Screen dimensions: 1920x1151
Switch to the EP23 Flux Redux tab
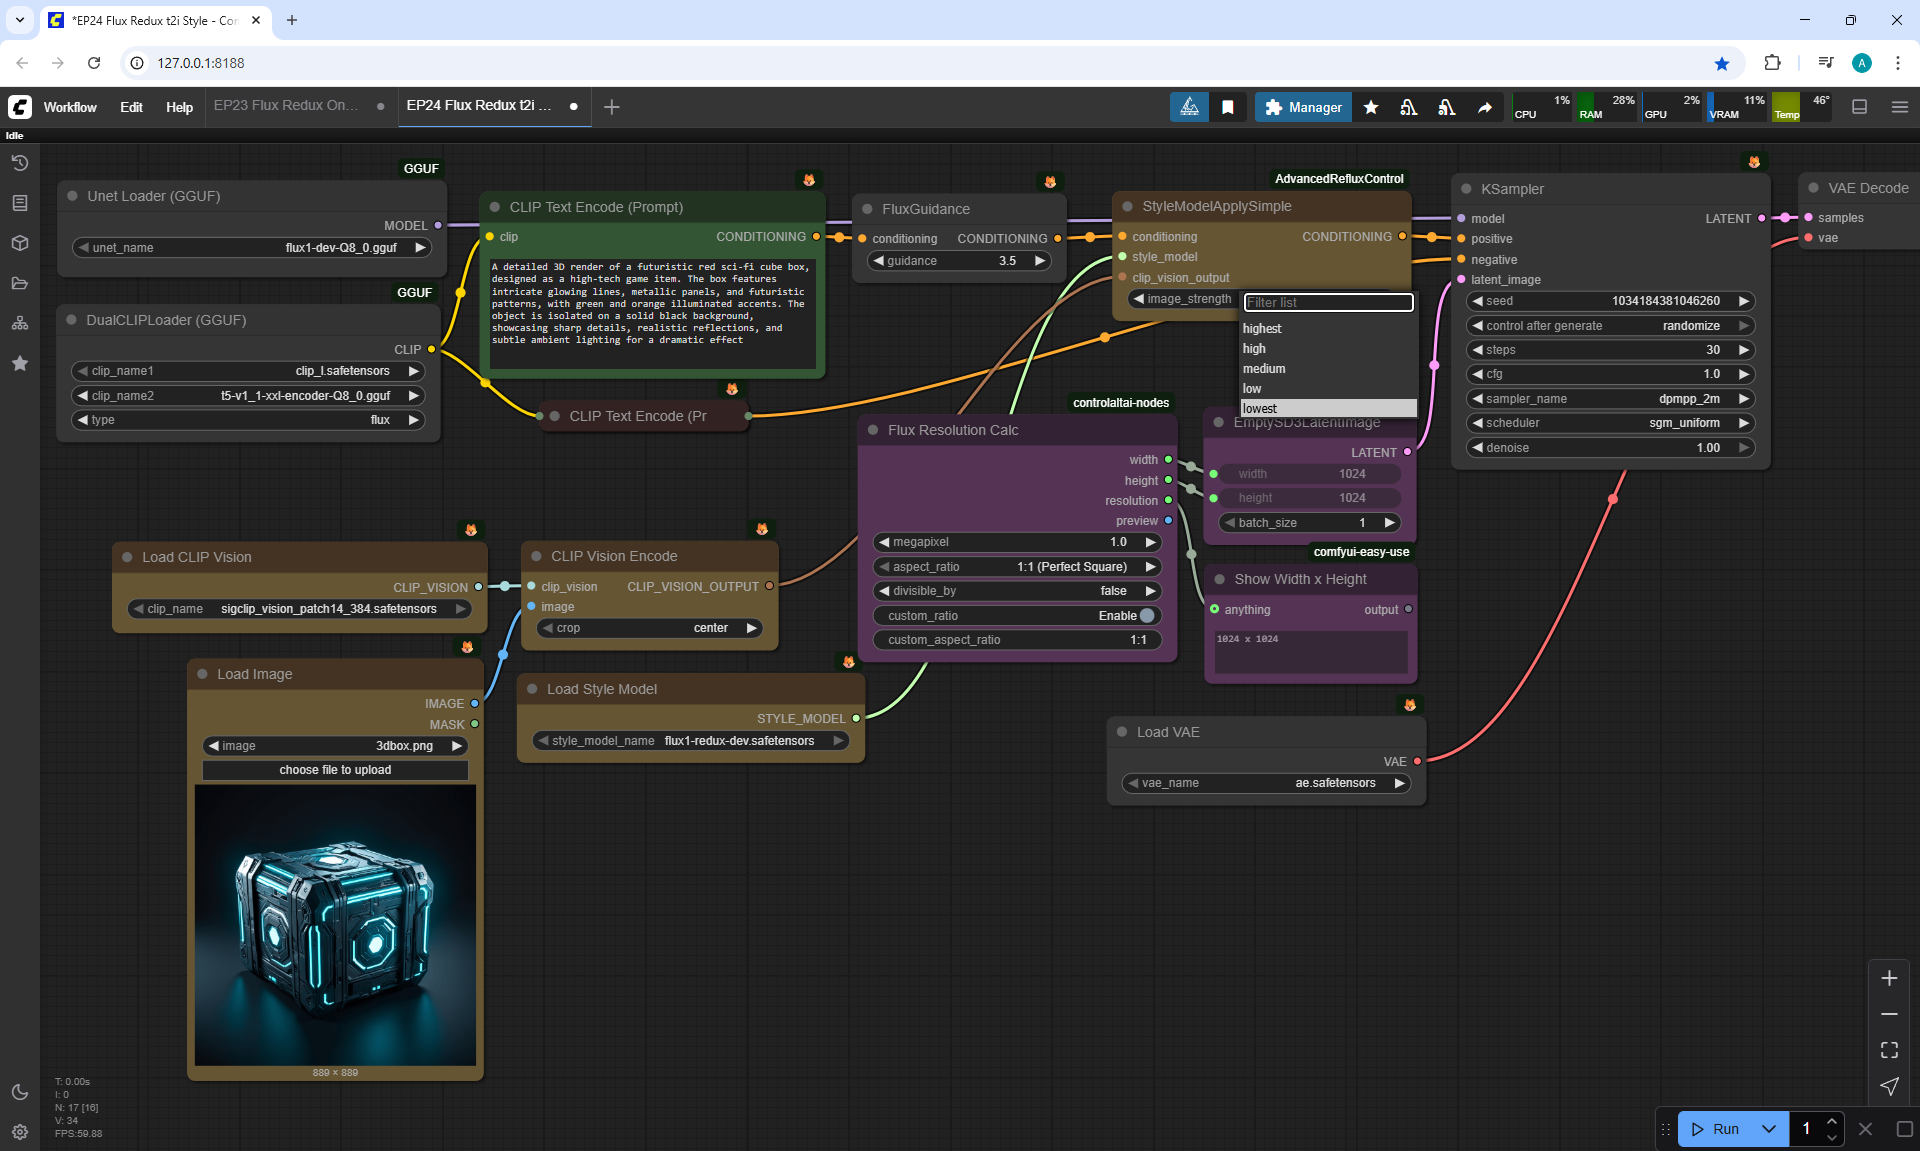click(286, 106)
